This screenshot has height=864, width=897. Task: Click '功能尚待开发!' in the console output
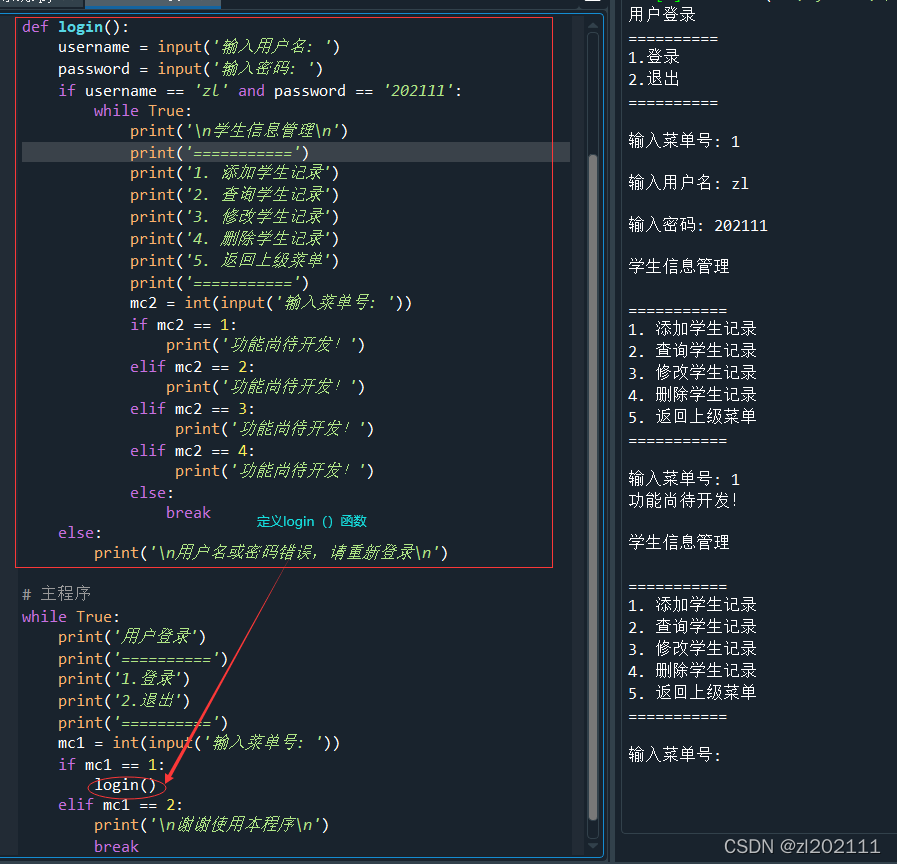[x=683, y=501]
